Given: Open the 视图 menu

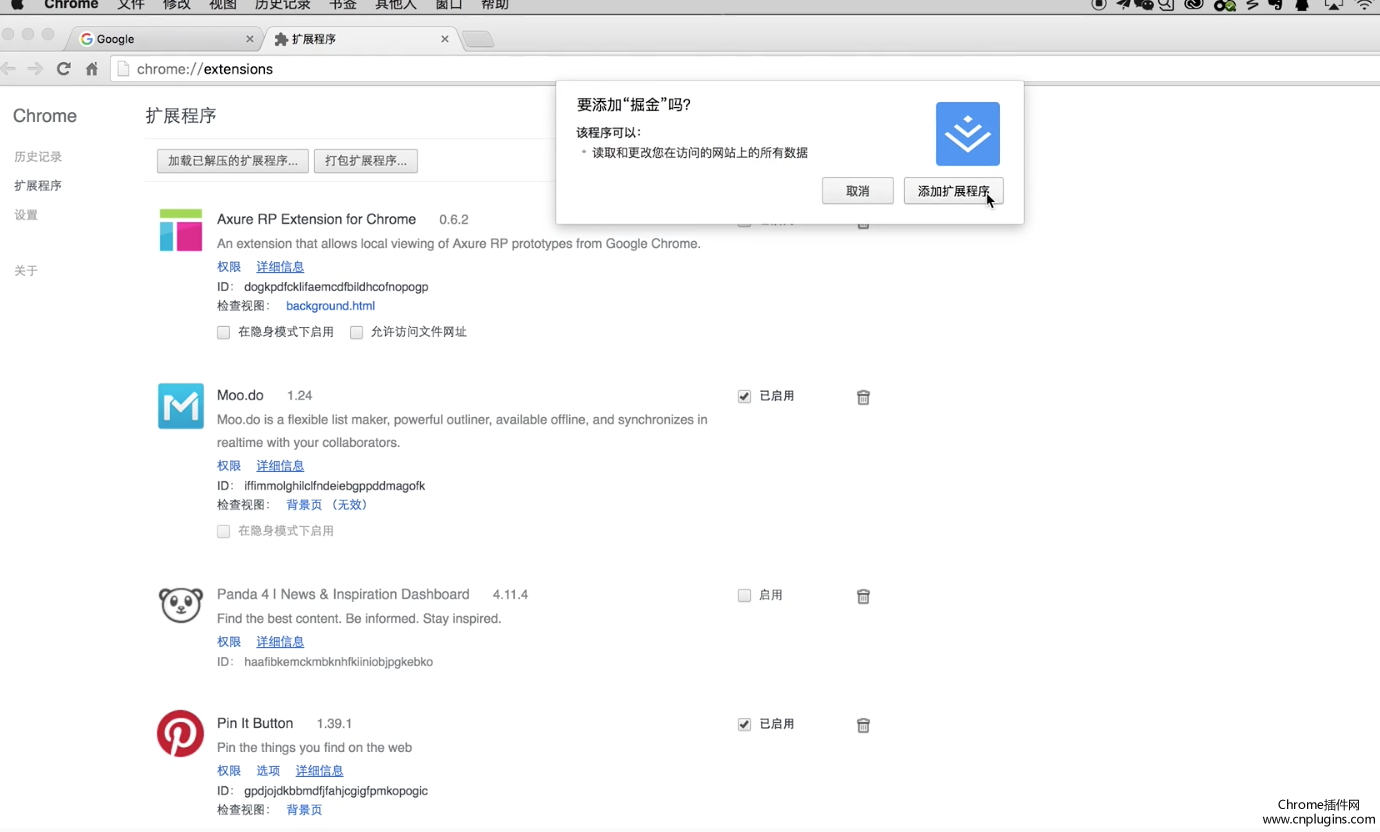Looking at the screenshot, I should [x=223, y=5].
